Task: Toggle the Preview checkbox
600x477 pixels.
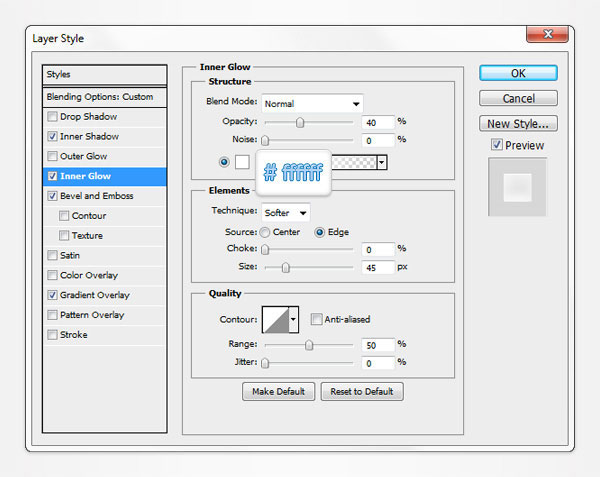Action: click(497, 145)
